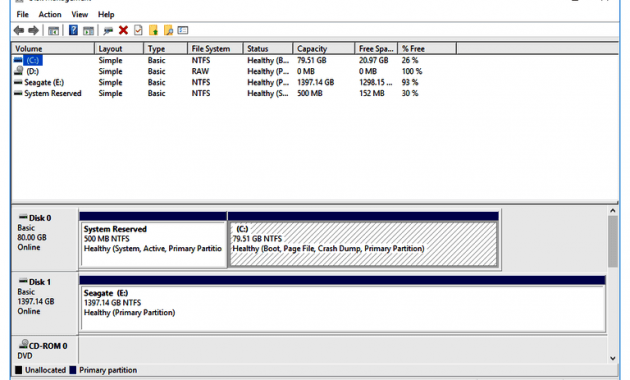Click the scroll up arrow in the disk pane
The height and width of the screenshot is (380, 630).
(613, 210)
